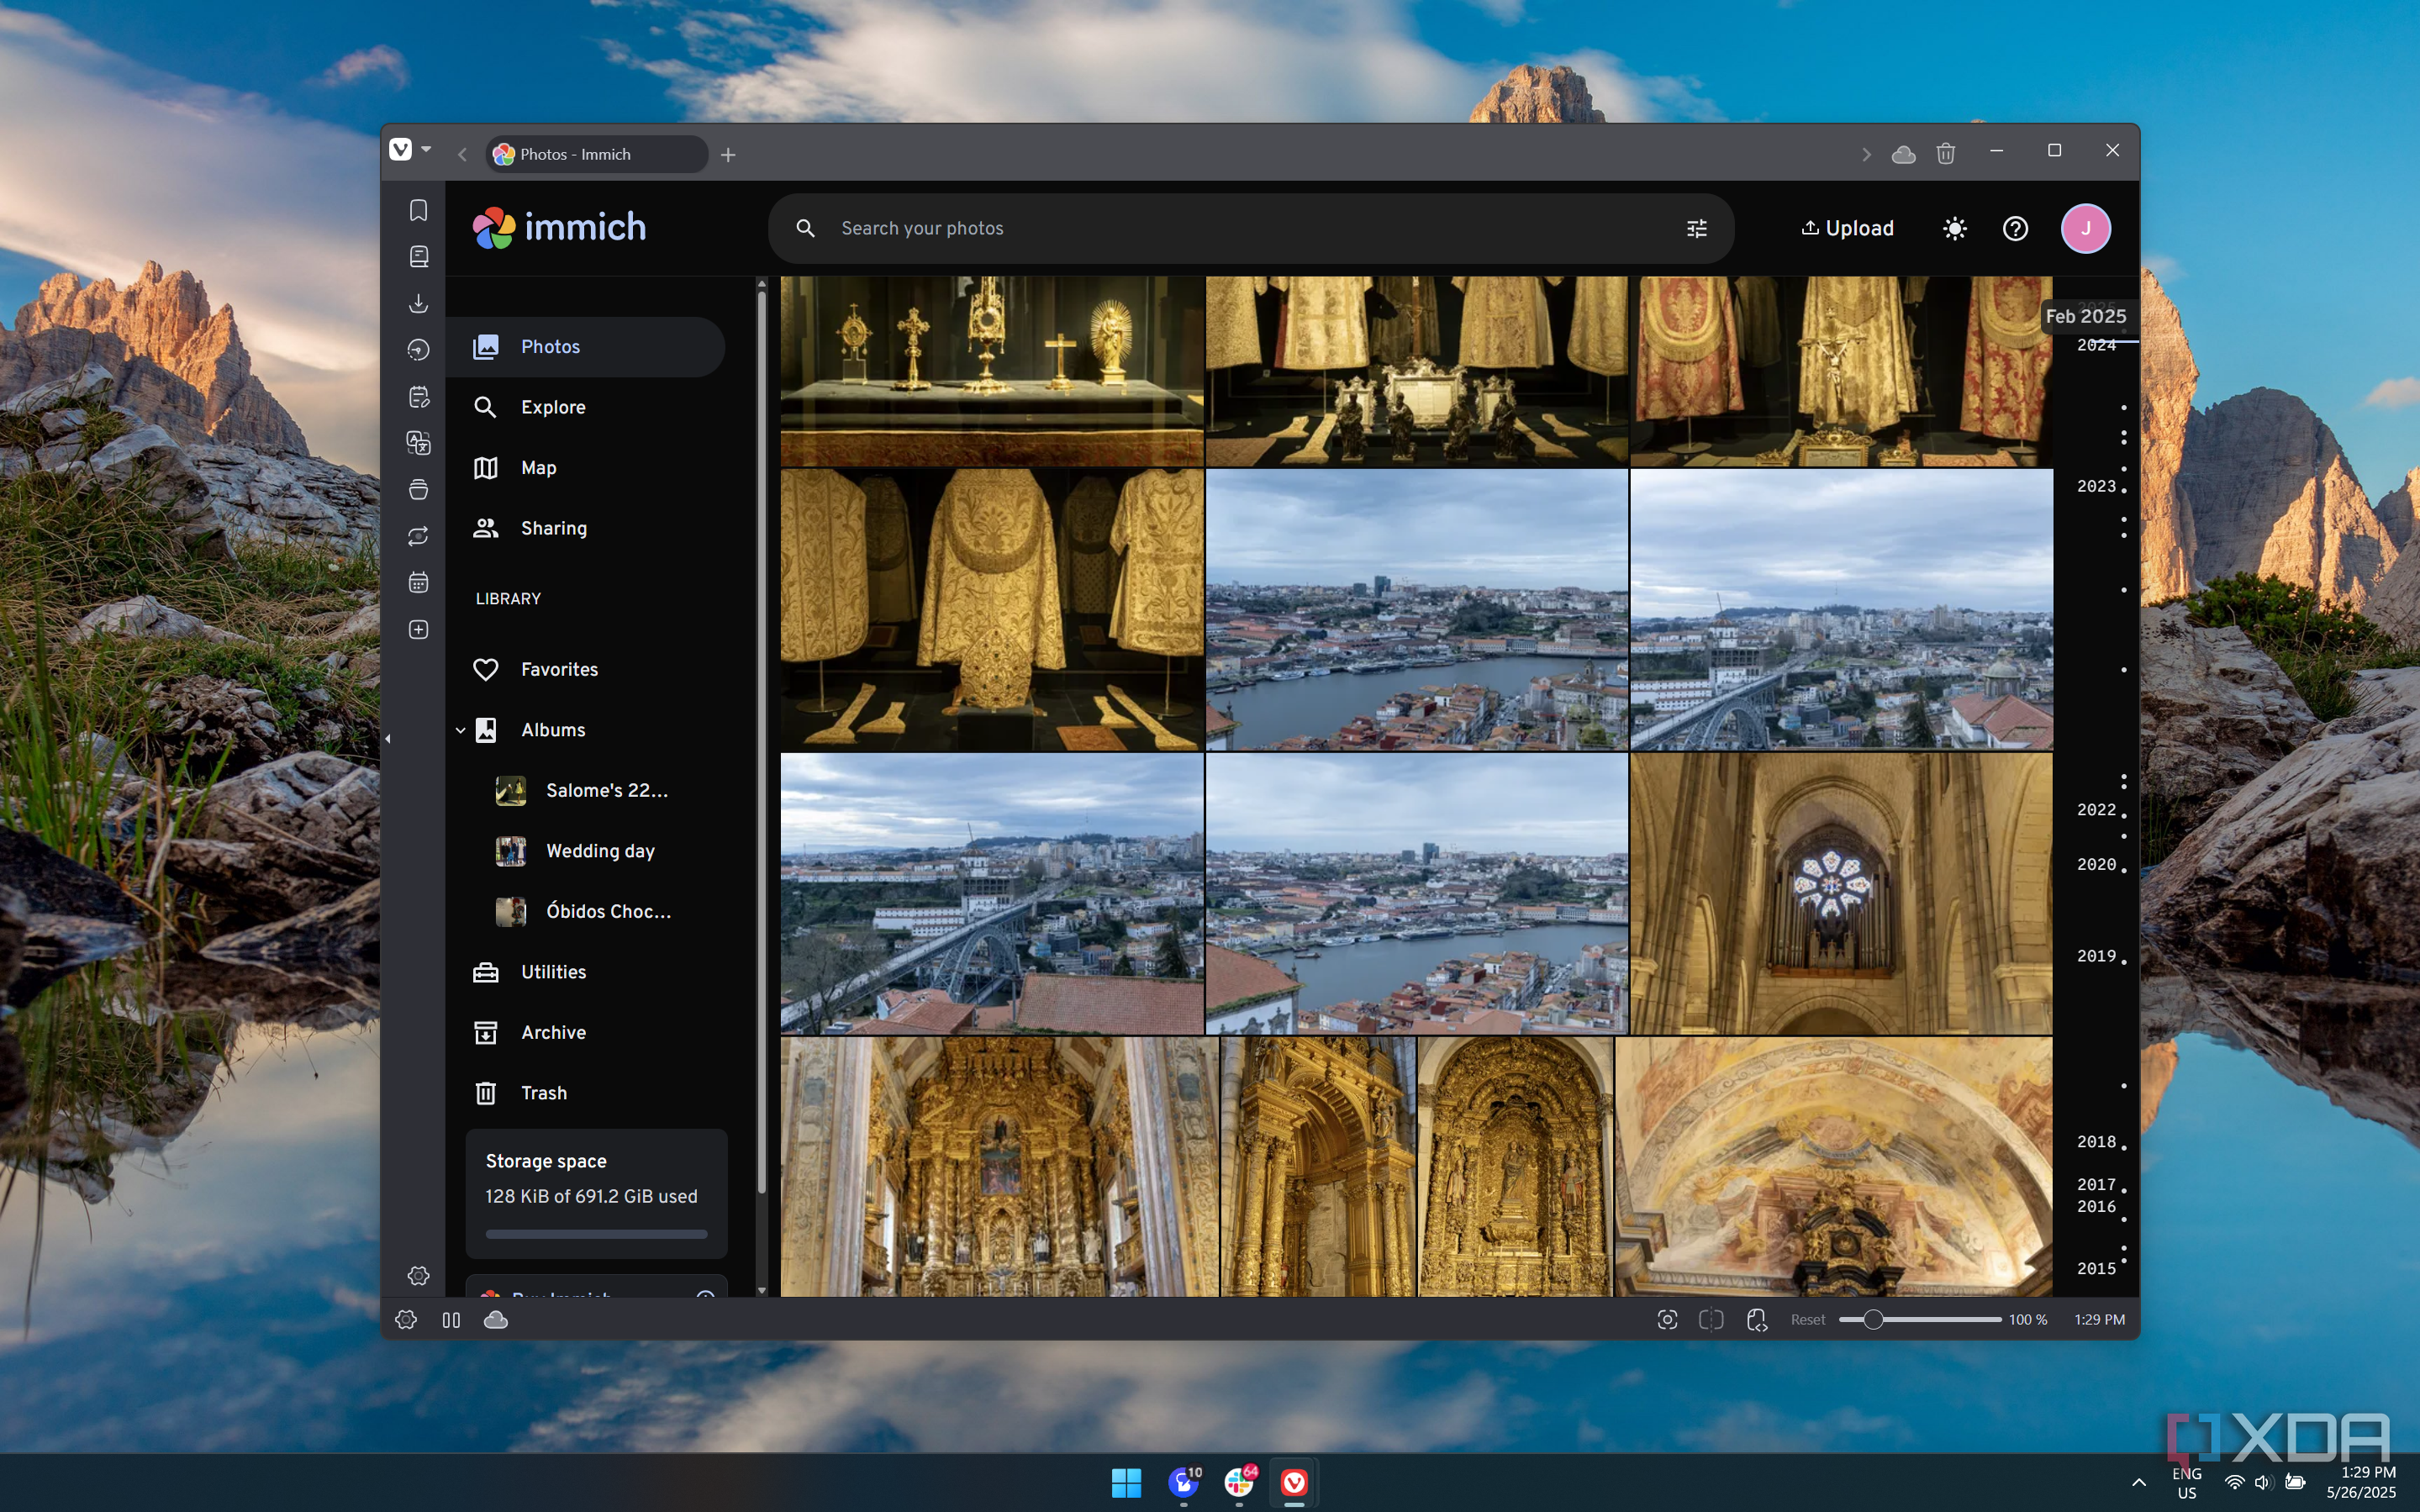Image resolution: width=2420 pixels, height=1512 pixels.
Task: Click the Upload button
Action: pos(1847,229)
